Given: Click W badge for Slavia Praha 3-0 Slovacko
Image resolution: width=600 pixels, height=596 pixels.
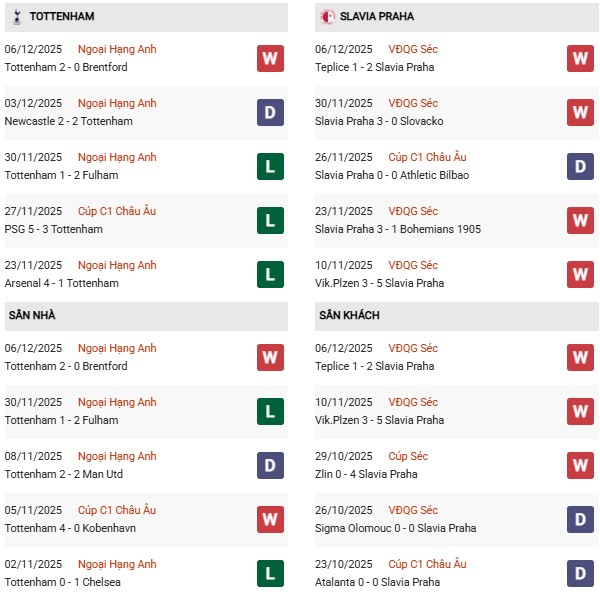Looking at the screenshot, I should 580,112.
